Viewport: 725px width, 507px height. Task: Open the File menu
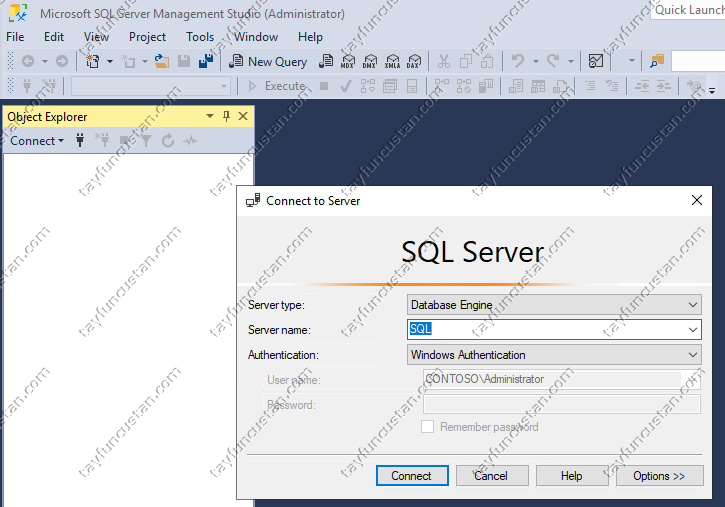point(15,37)
